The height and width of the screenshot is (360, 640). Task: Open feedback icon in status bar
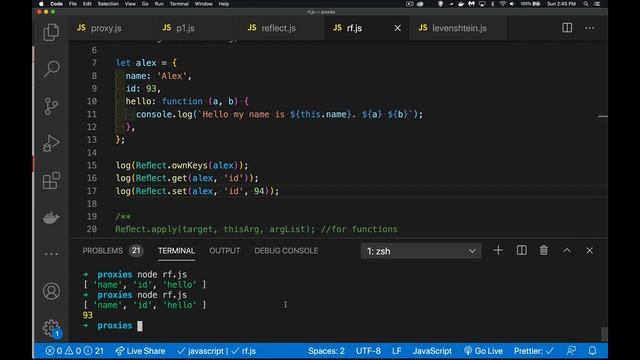tap(571, 351)
